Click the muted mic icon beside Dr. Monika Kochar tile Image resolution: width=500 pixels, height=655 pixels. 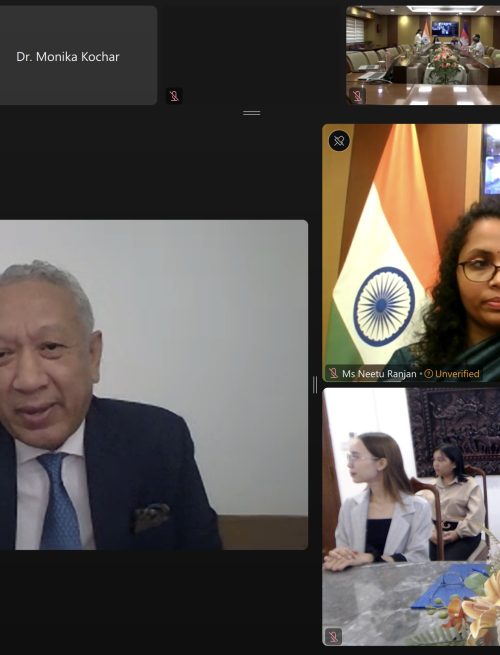click(x=174, y=96)
